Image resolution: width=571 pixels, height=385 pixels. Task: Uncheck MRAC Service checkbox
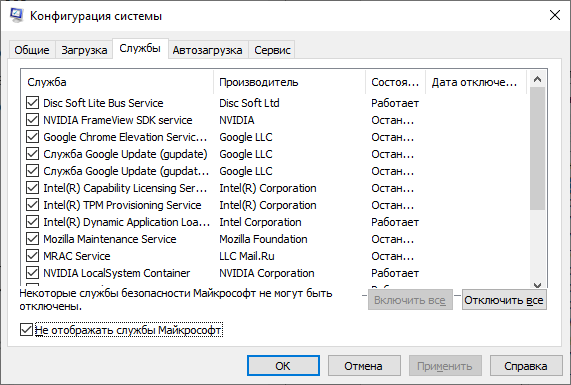32,256
